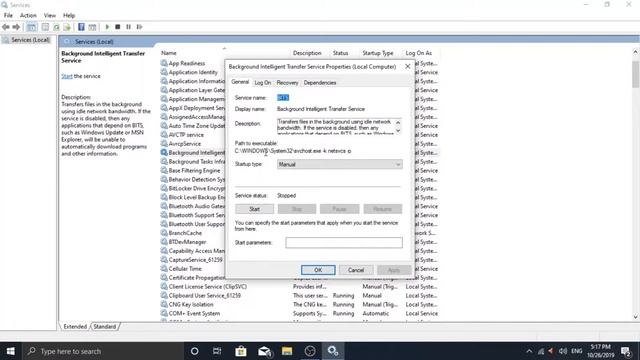Viewport: 640px width, 360px height.
Task: Click the Start button in the dialog
Action: pos(254,209)
